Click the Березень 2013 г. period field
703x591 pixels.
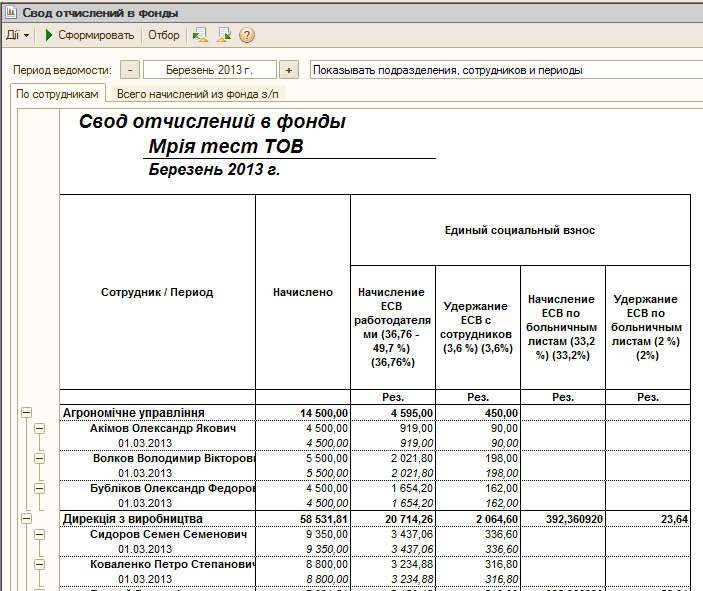point(209,70)
